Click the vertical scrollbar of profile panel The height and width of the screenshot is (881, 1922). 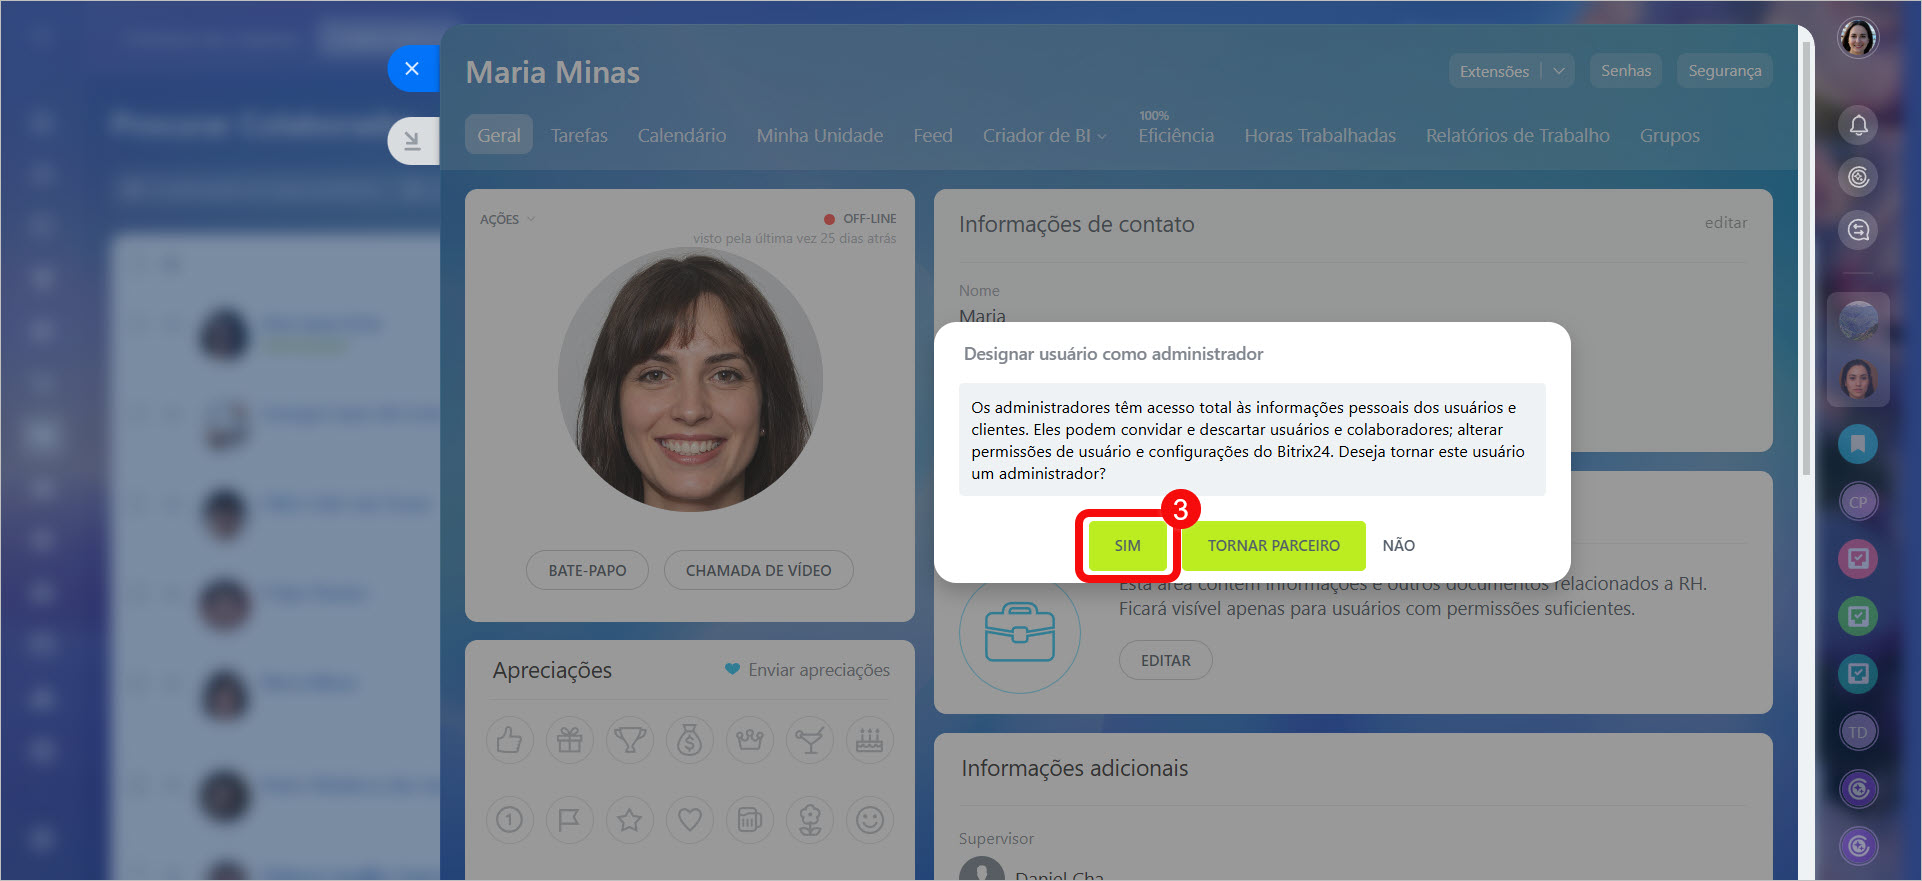pyautogui.click(x=1806, y=258)
